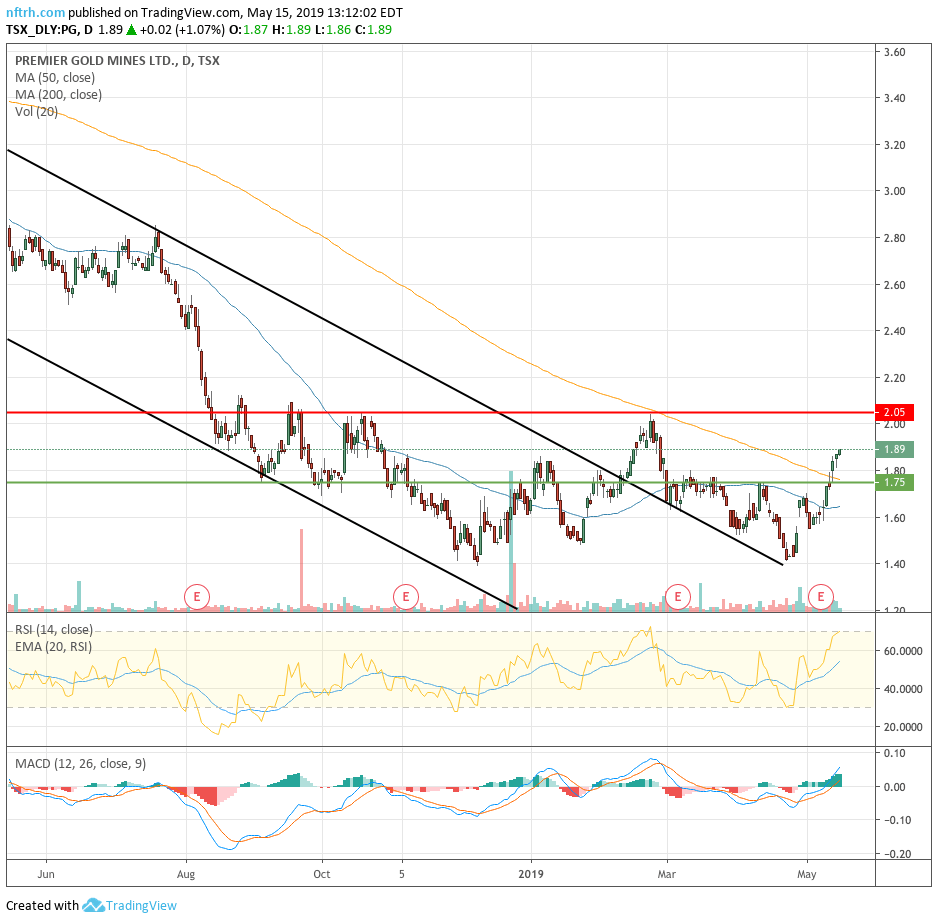The height and width of the screenshot is (923, 938).
Task: Click the H:1.89 high value in header
Action: 291,30
